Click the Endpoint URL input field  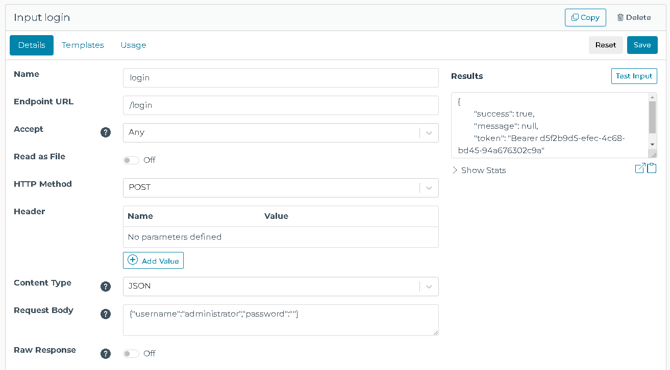pos(281,105)
